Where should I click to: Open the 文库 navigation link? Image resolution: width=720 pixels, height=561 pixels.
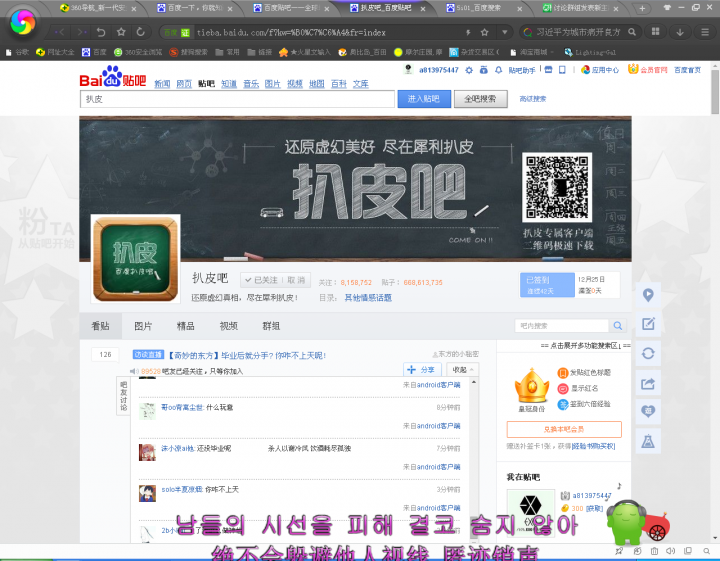click(x=360, y=84)
